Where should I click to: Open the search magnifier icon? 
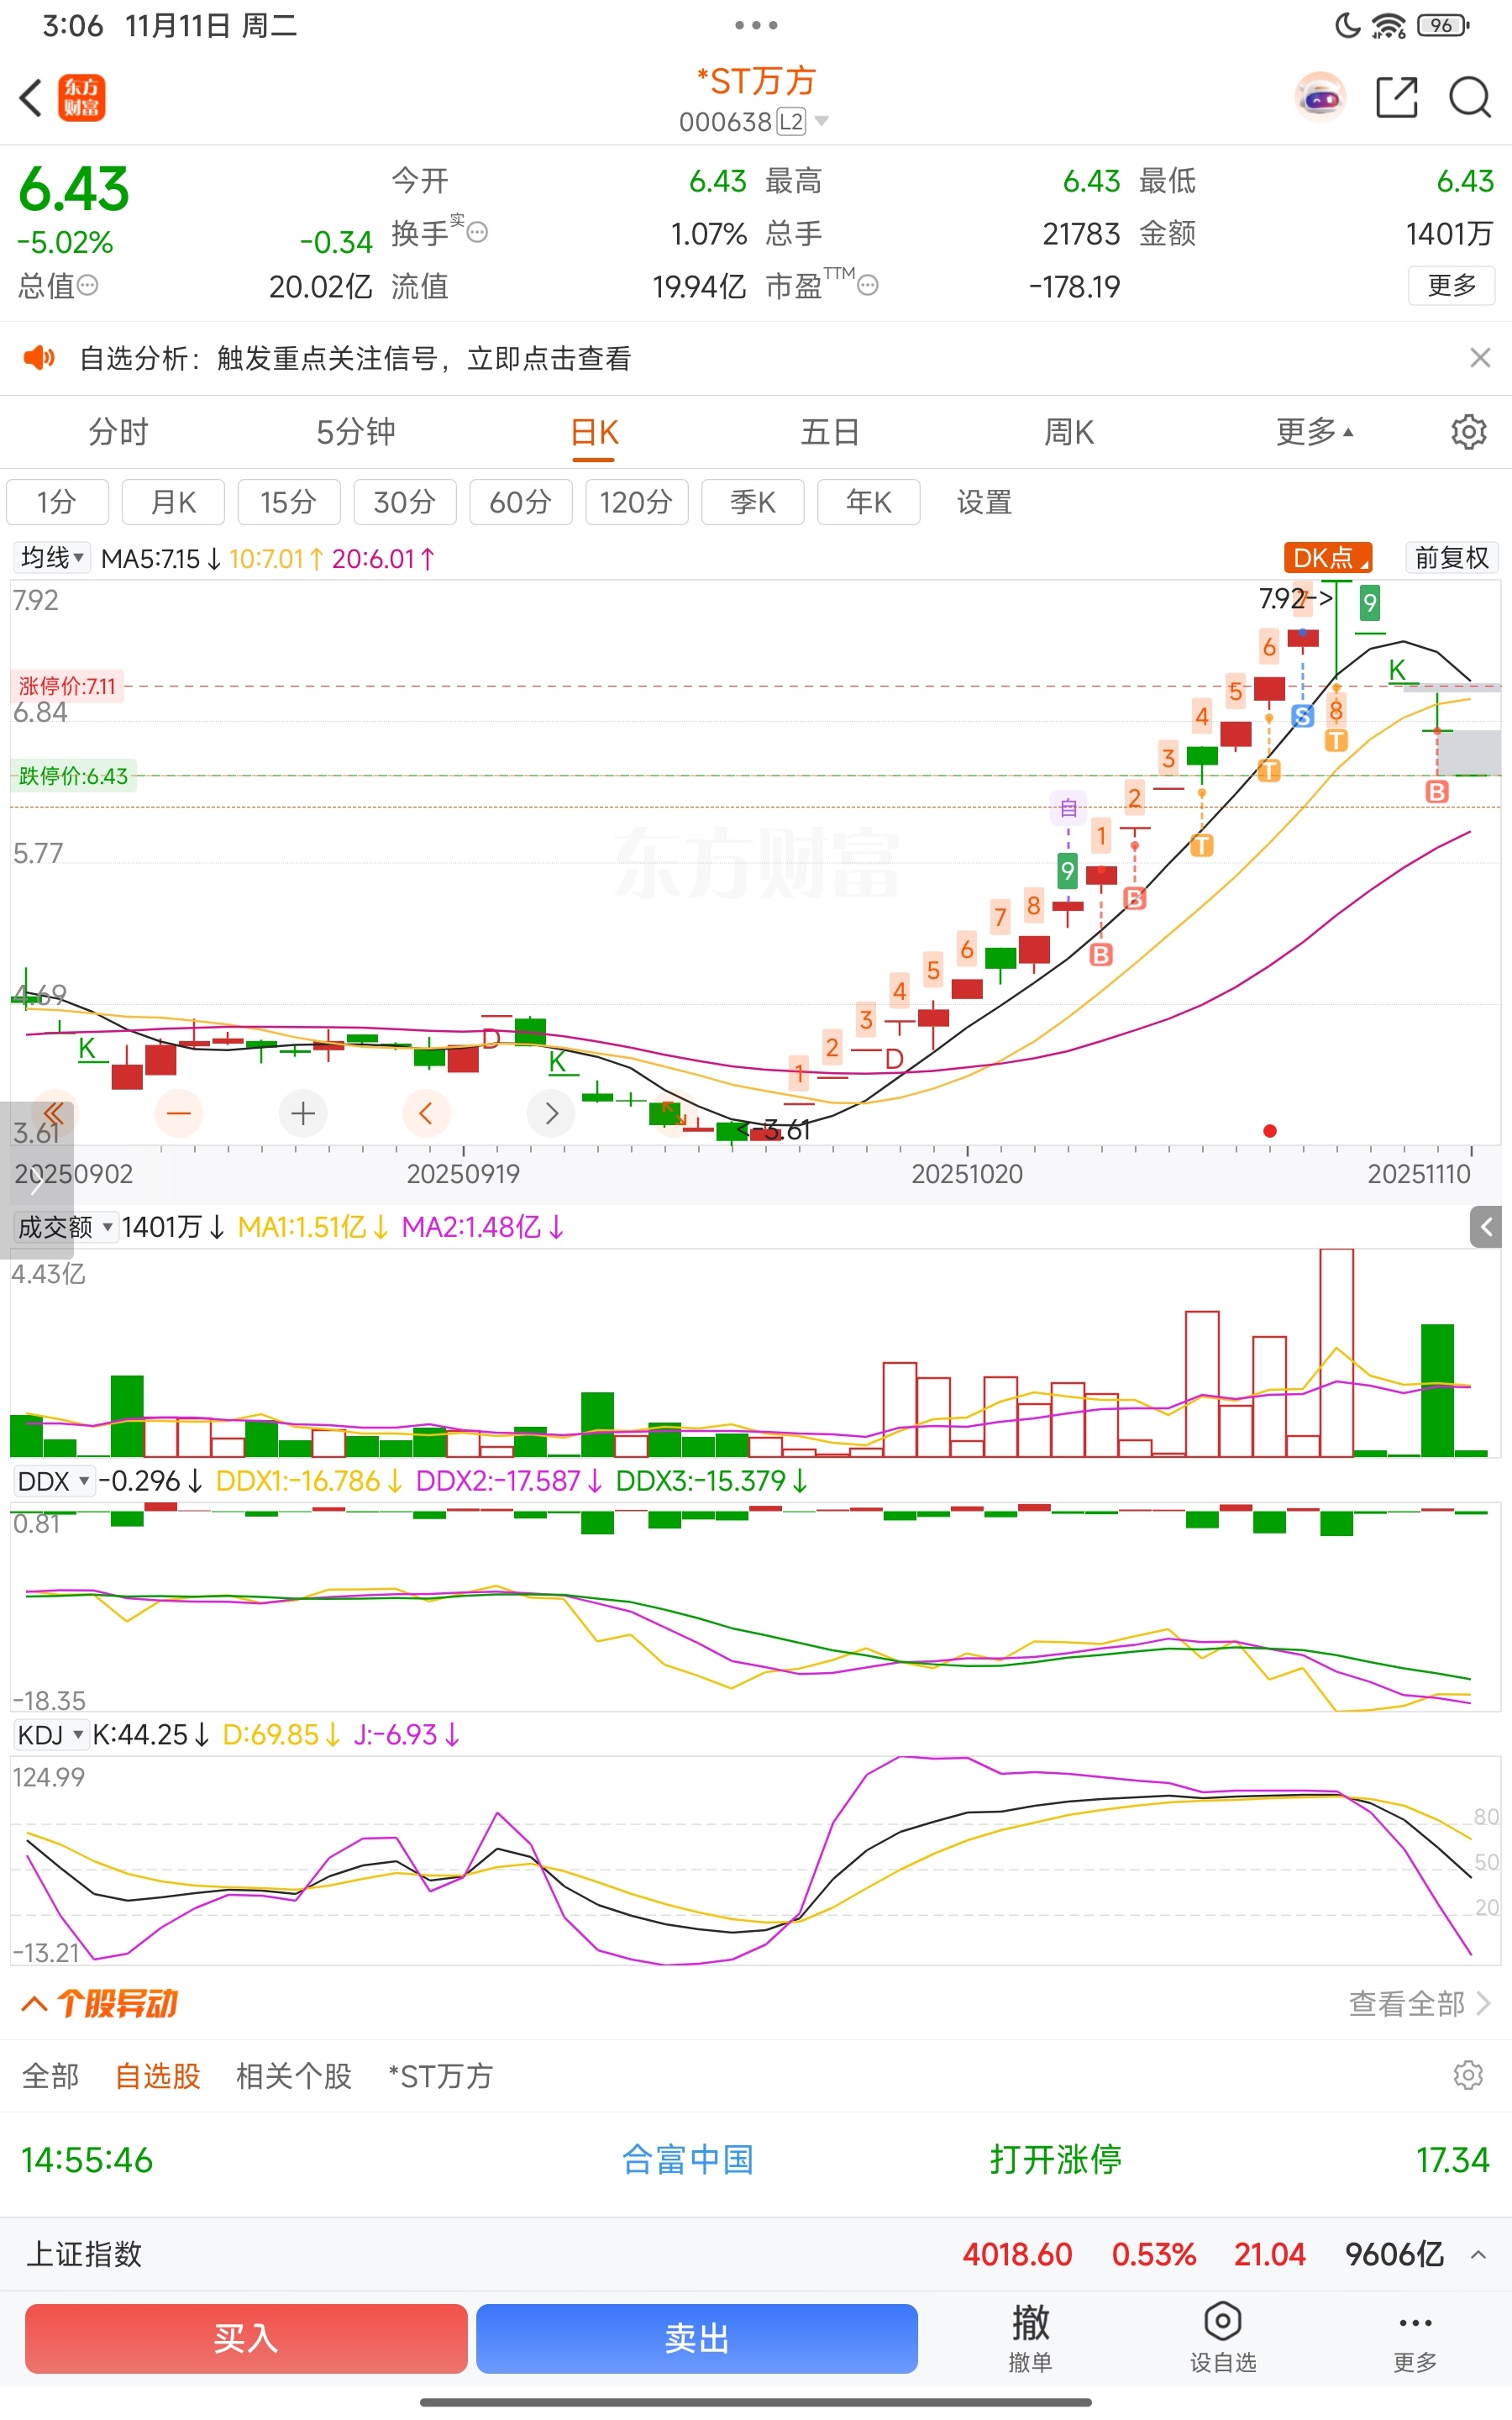1470,97
